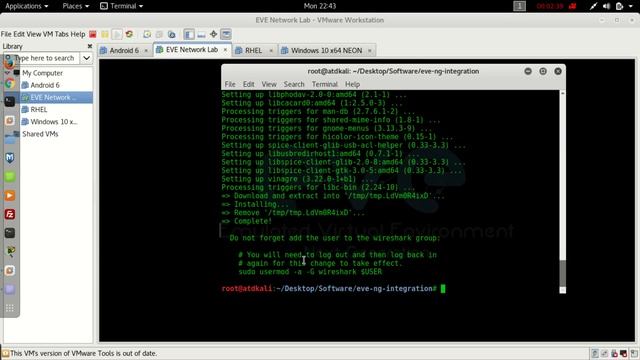Open the Places menu in top bar
The width and height of the screenshot is (640, 360).
(76, 6)
